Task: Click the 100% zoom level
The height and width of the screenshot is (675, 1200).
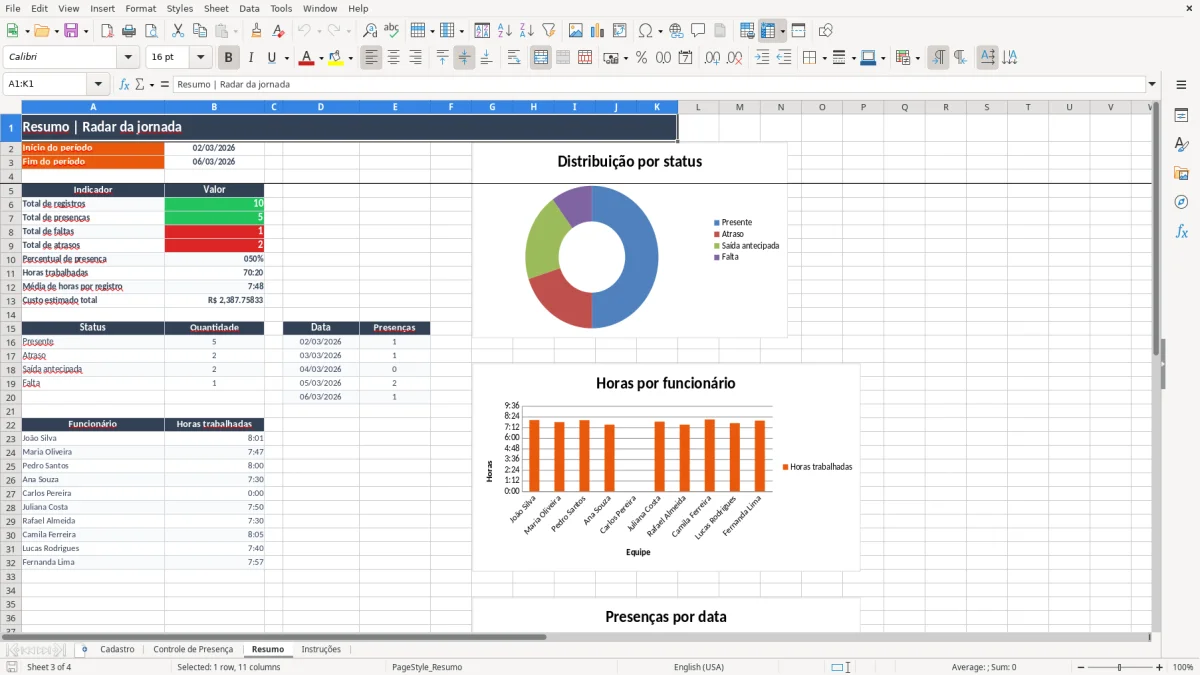Action: tap(1183, 667)
